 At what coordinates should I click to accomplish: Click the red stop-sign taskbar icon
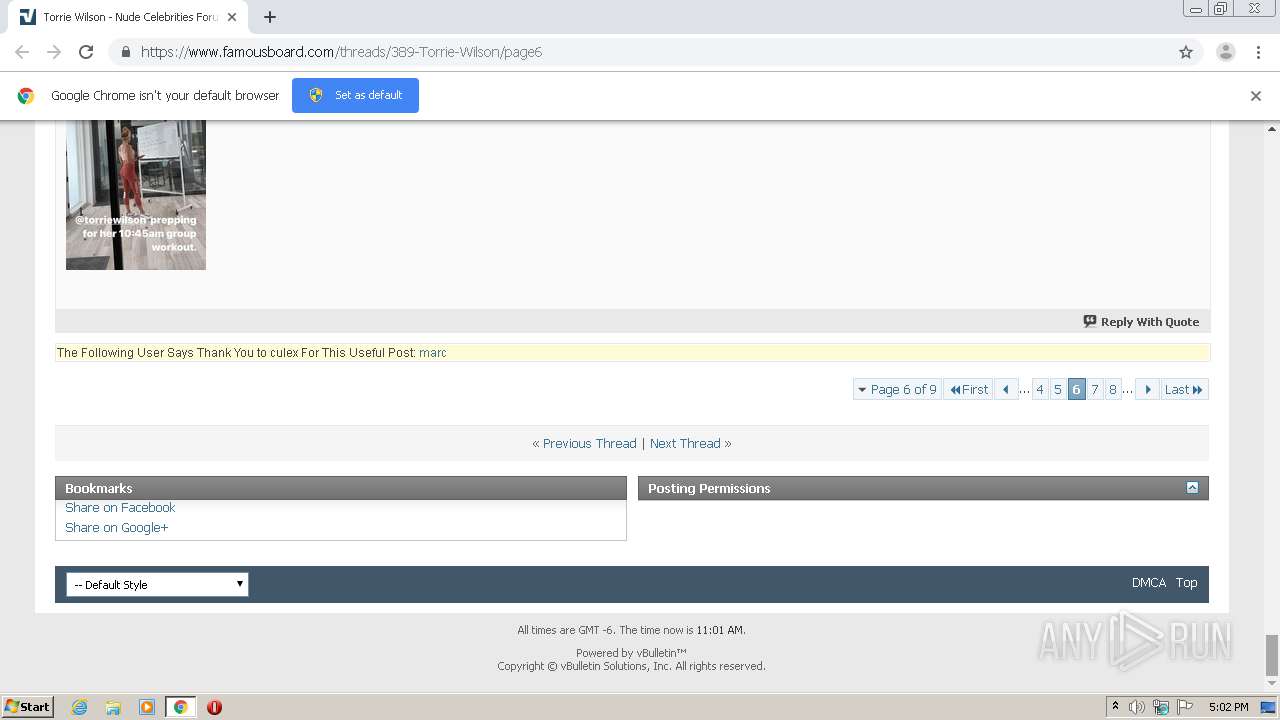tap(214, 707)
